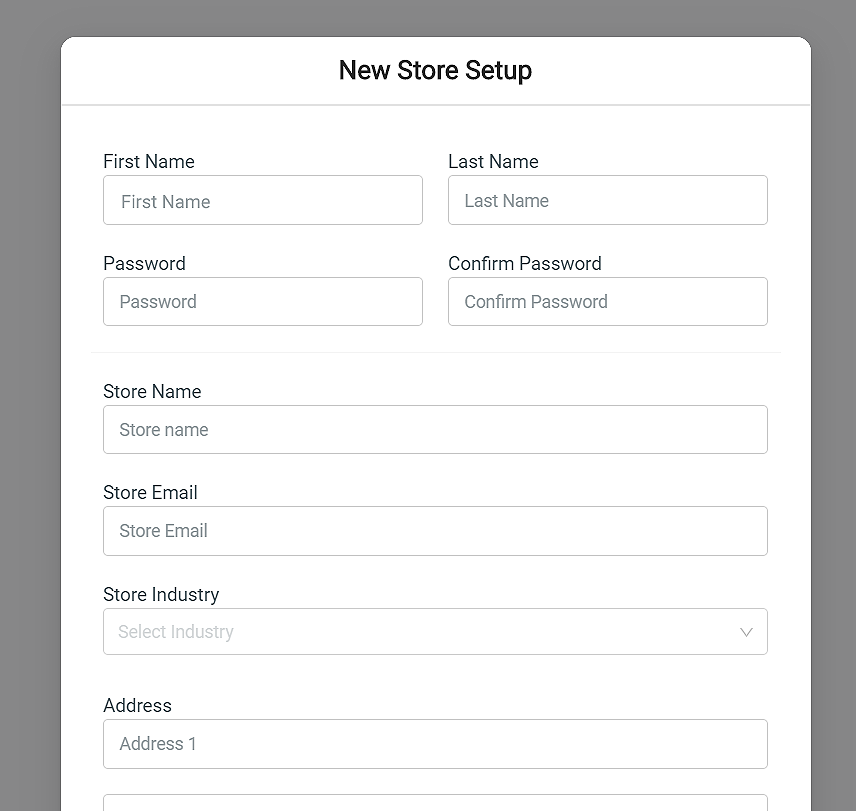
Task: Click the down chevron in the Store Industry field
Action: [x=746, y=632]
